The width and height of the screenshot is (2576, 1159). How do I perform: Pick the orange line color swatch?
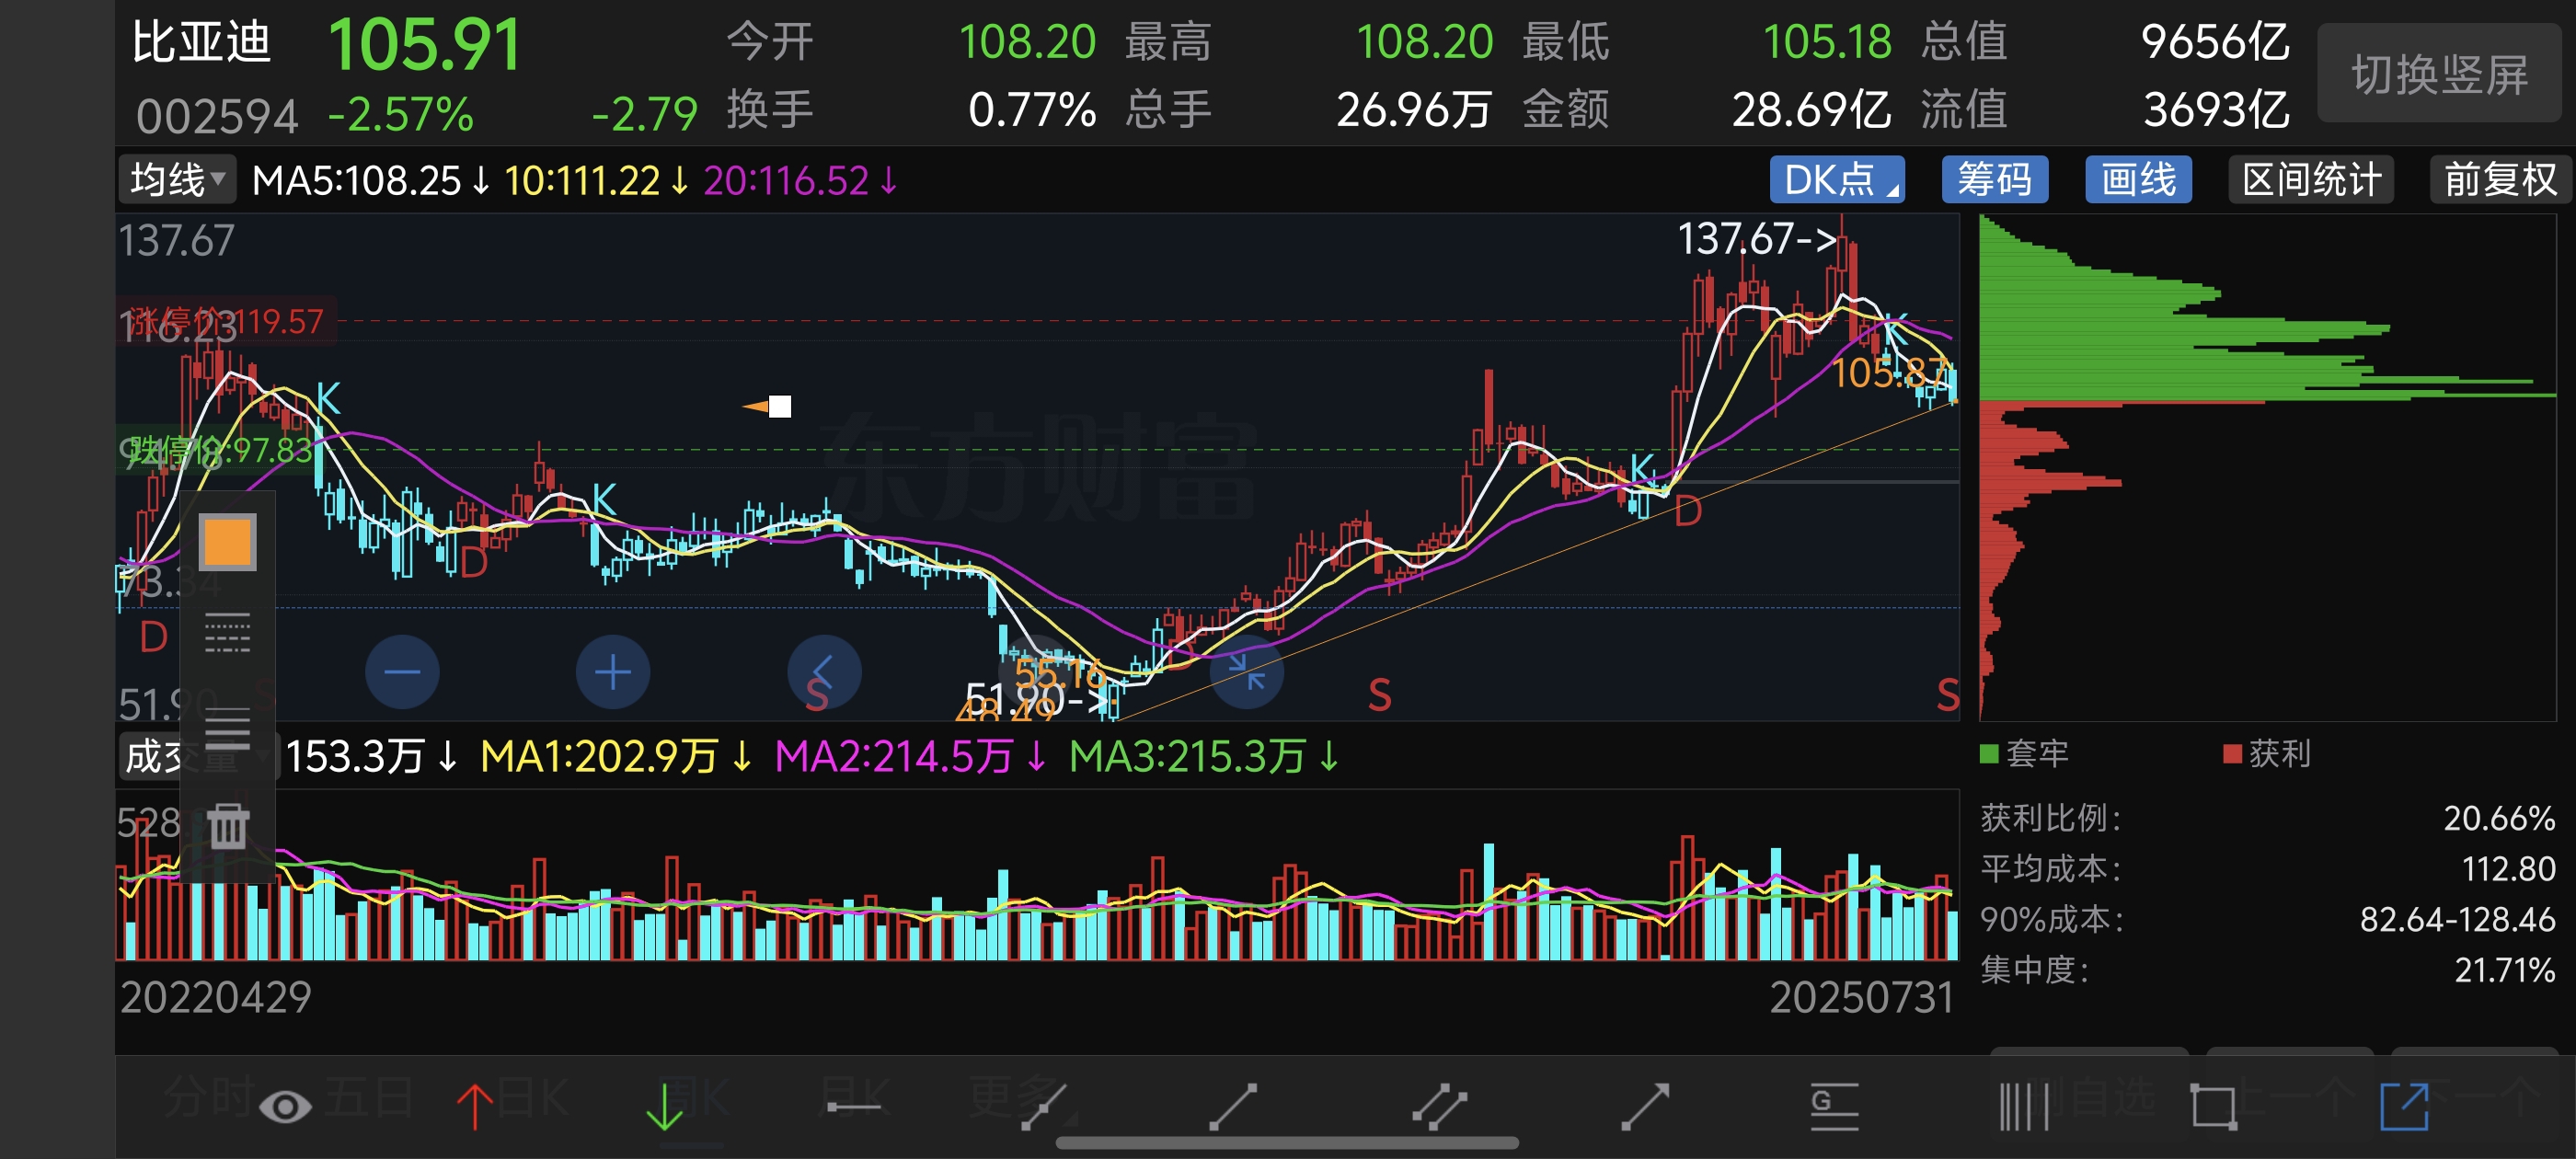point(228,542)
